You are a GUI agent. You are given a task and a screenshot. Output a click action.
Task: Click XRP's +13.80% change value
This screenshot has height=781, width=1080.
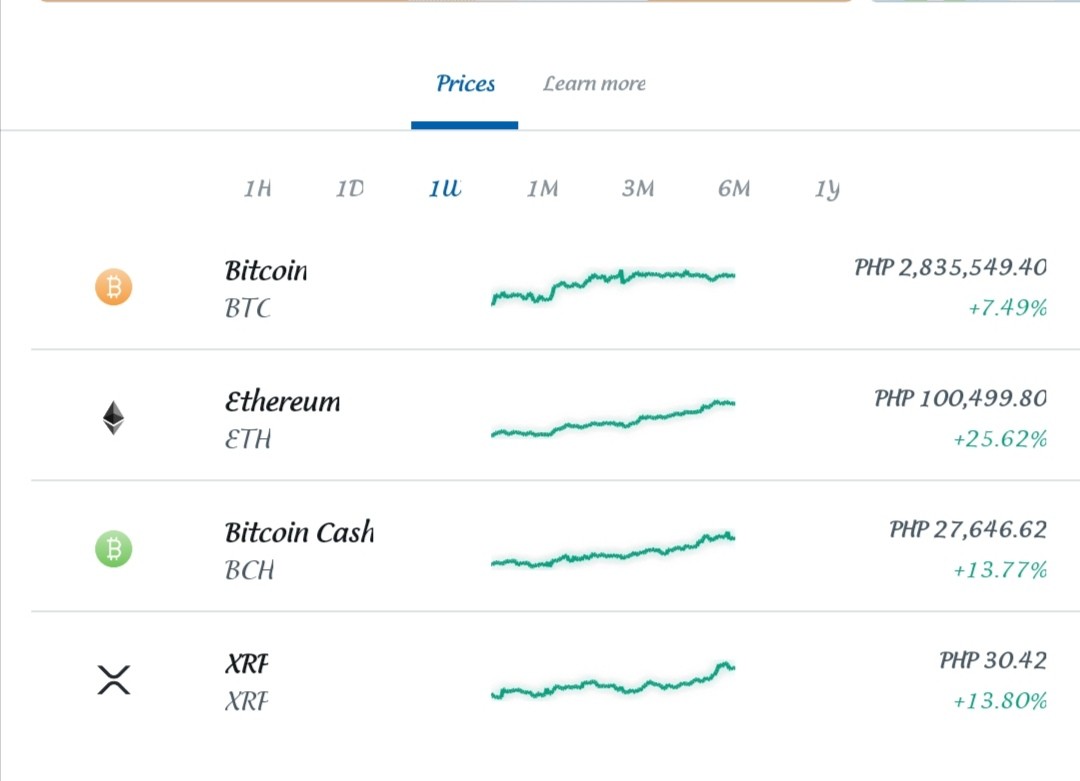pos(999,701)
